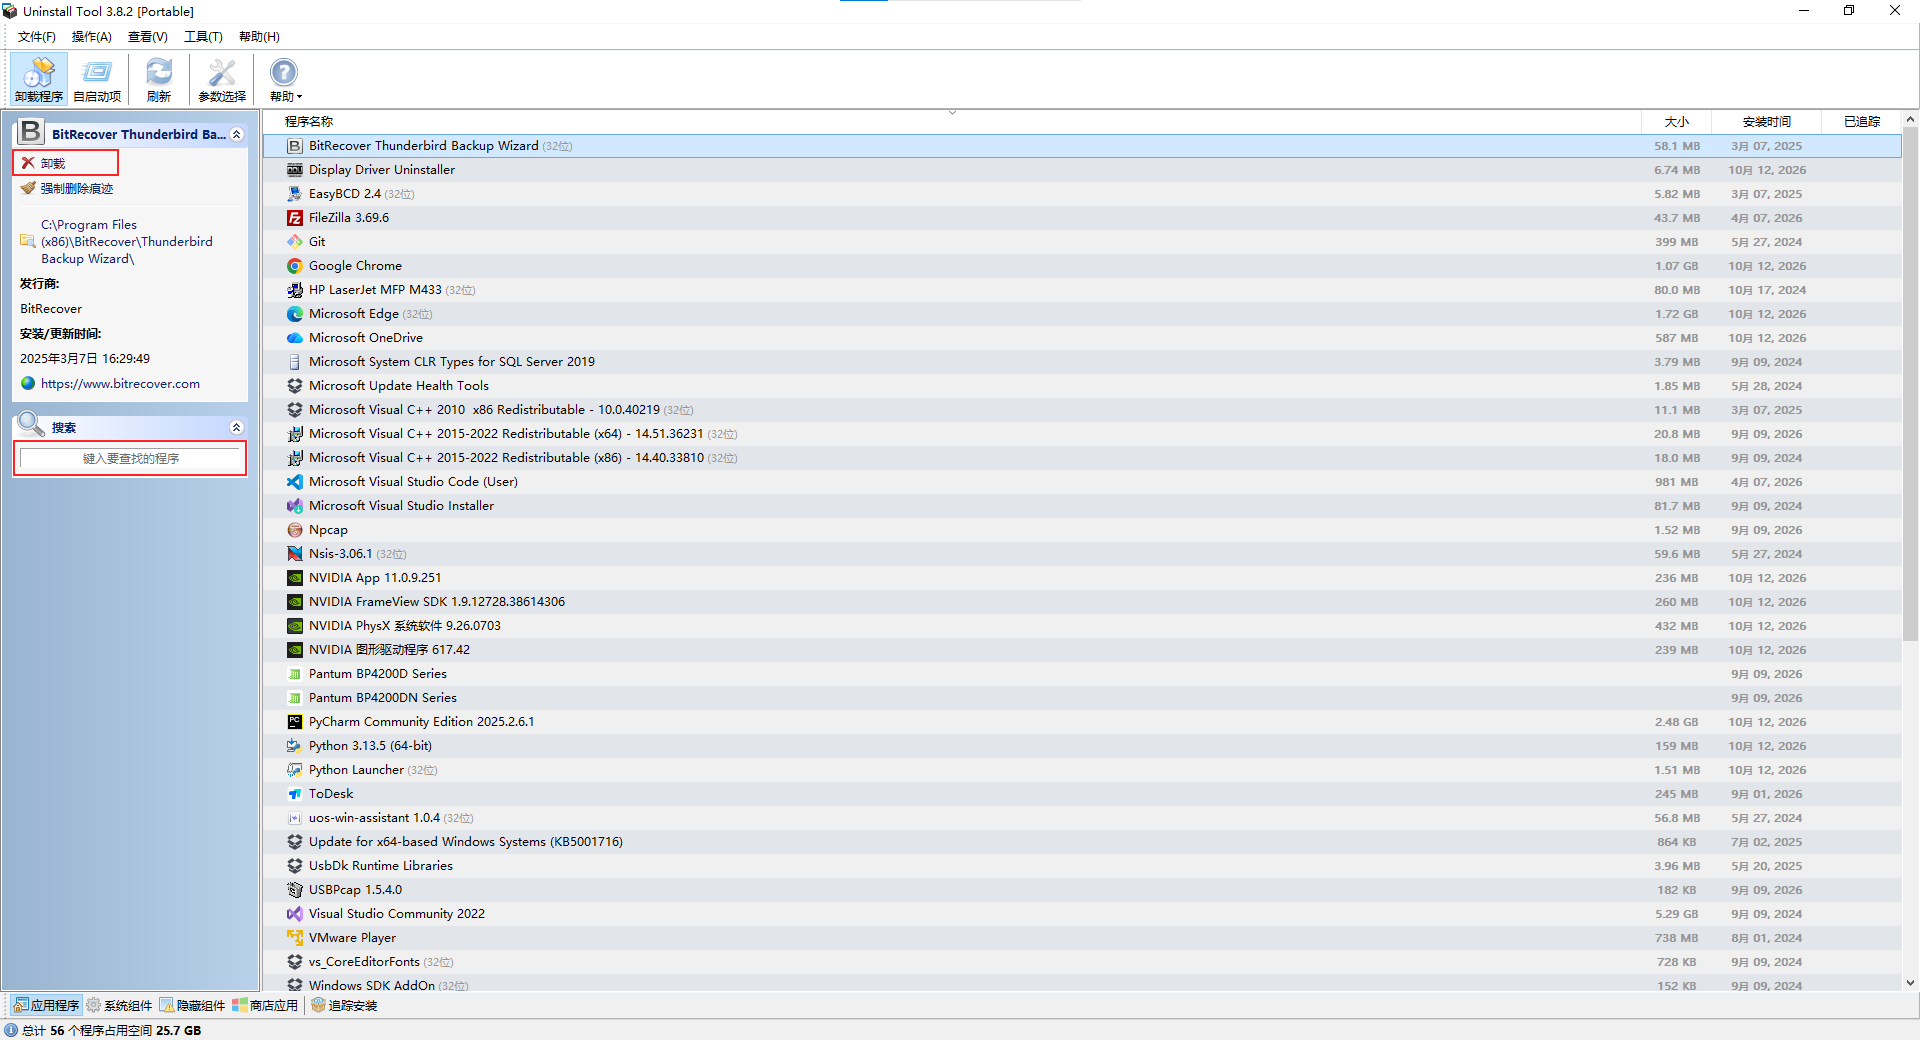Open 参数选择 preferences tools icon
The image size is (1920, 1040).
(x=222, y=79)
